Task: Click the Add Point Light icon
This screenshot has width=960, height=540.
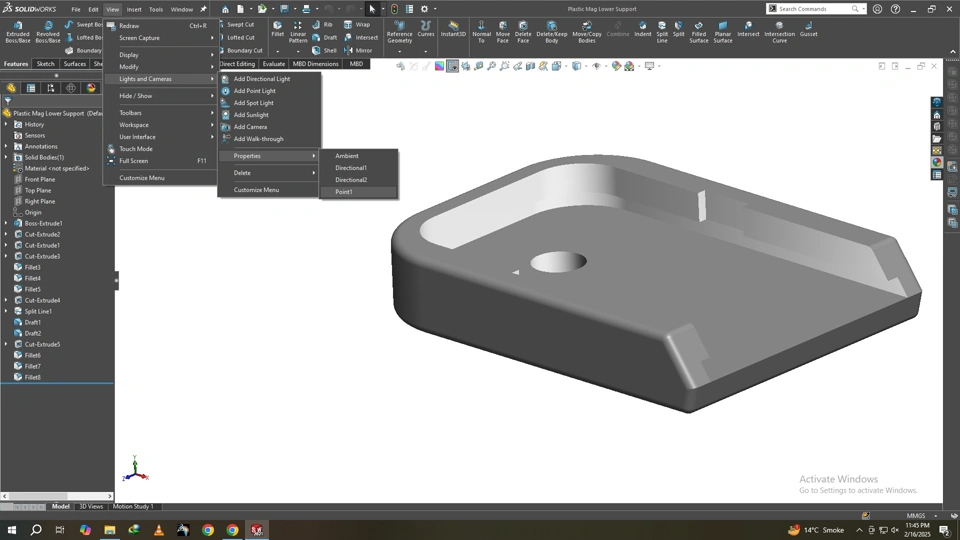Action: (226, 91)
